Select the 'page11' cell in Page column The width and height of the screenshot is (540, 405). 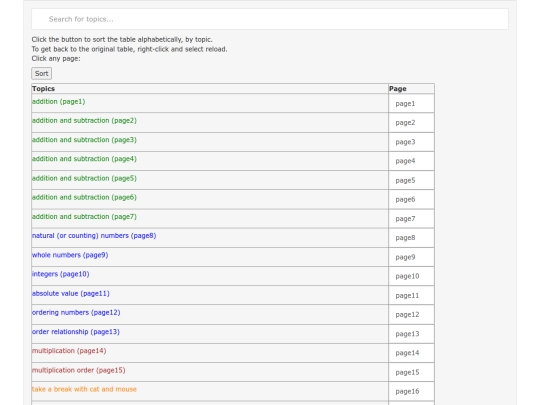[x=411, y=295]
